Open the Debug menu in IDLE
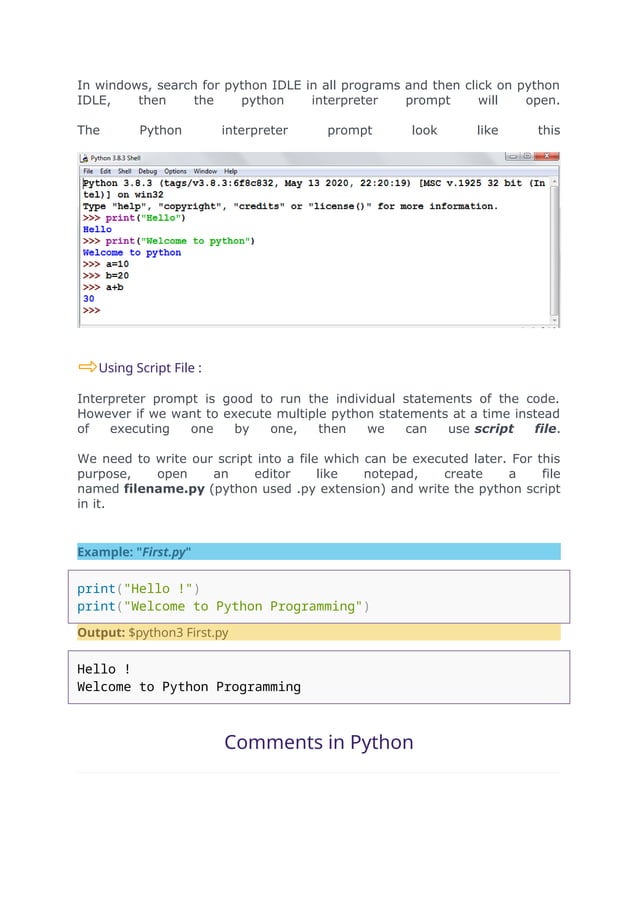638x902 pixels. point(147,171)
